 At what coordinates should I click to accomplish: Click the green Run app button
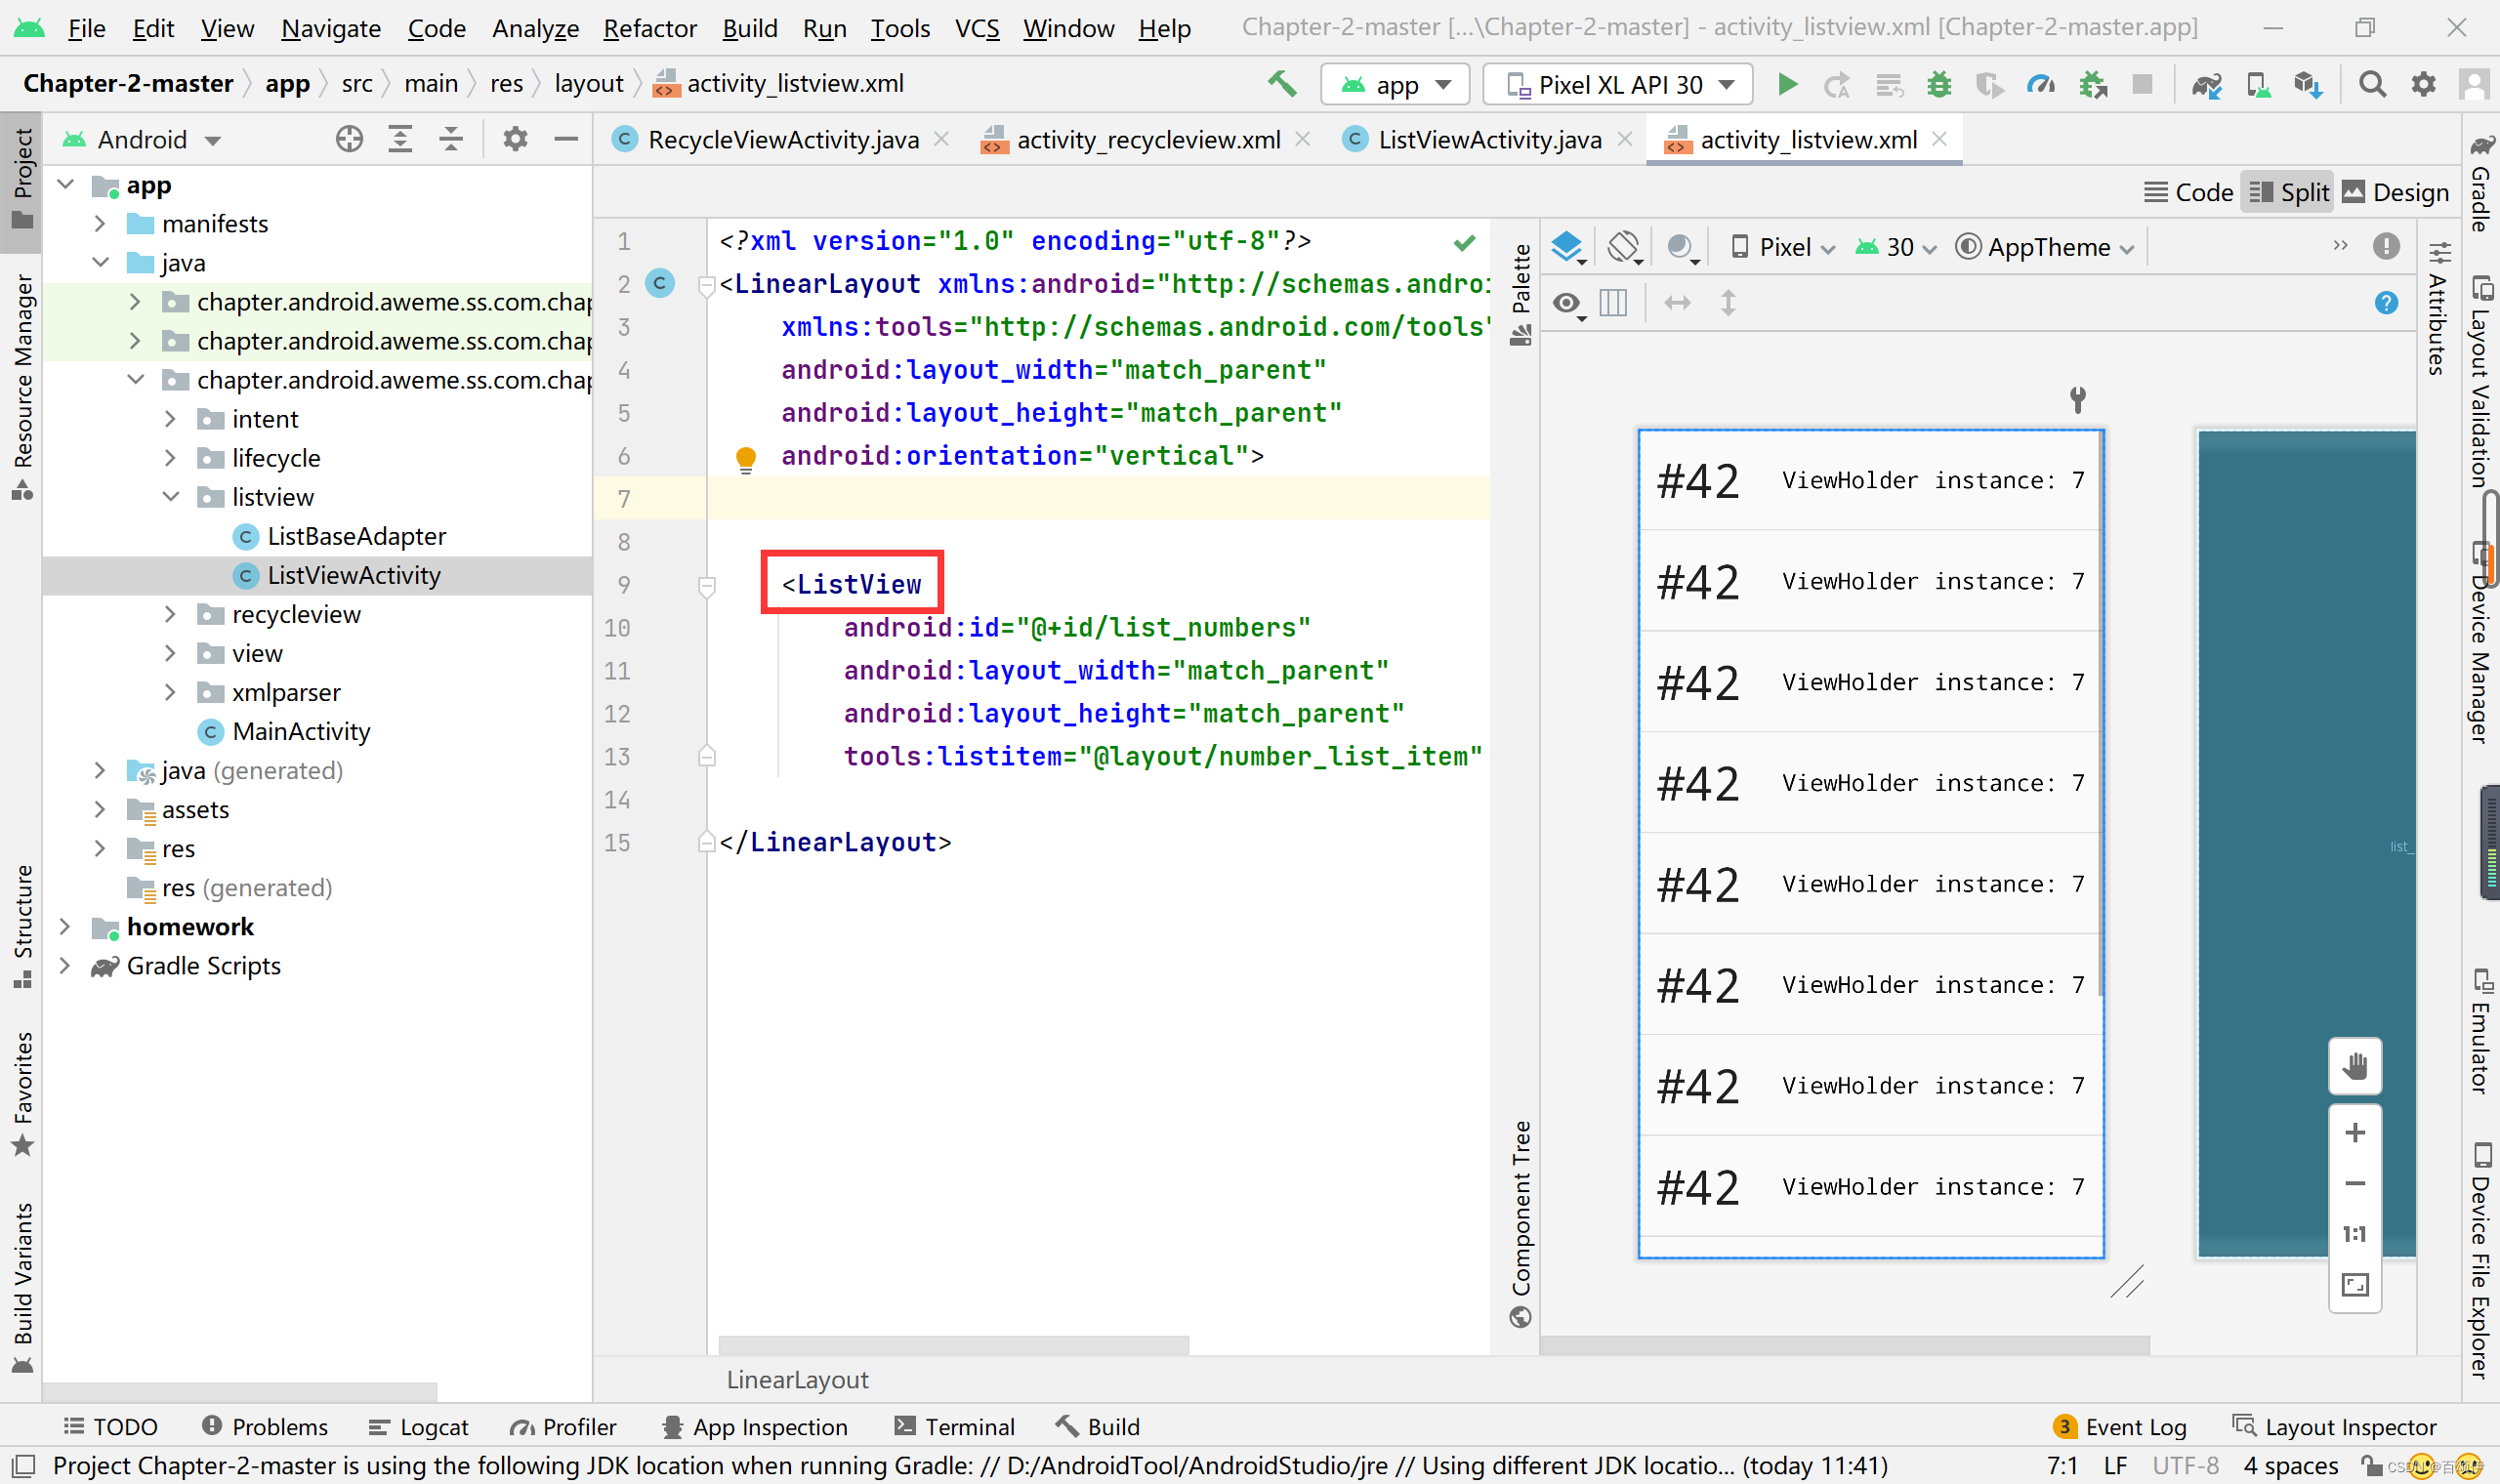click(1787, 85)
